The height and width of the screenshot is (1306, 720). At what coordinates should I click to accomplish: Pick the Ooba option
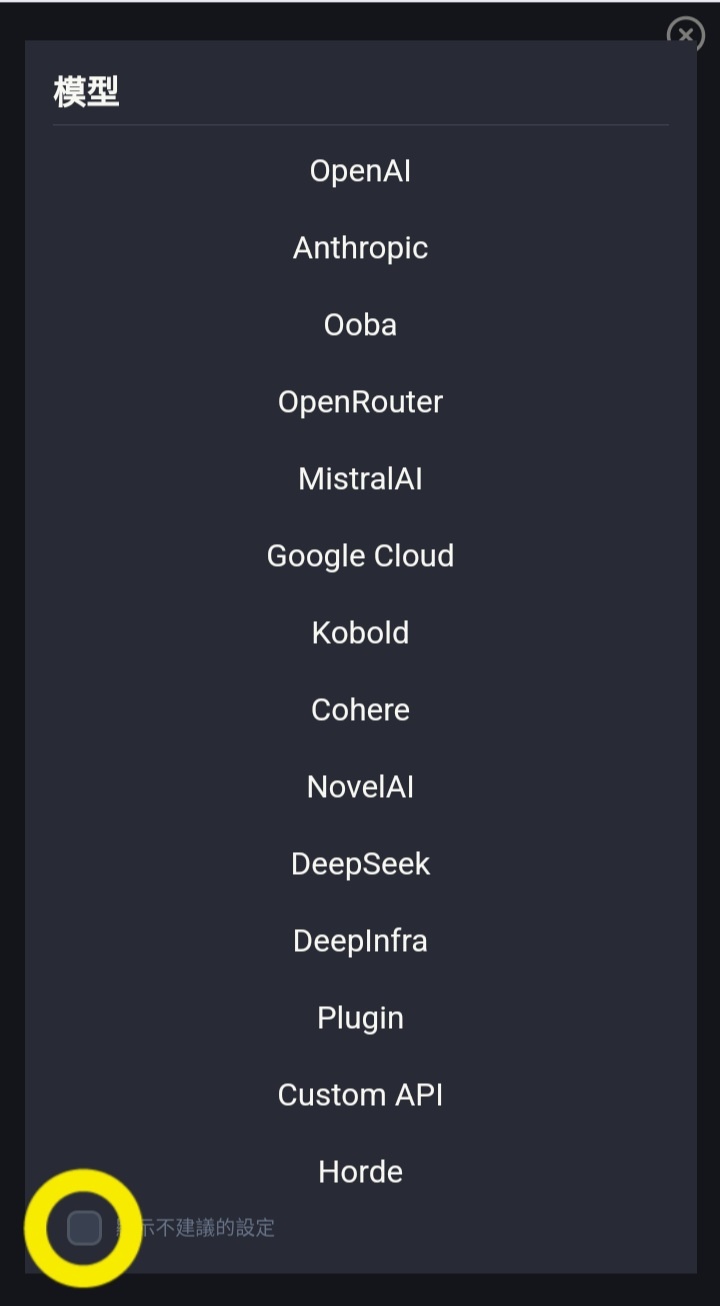(x=360, y=325)
